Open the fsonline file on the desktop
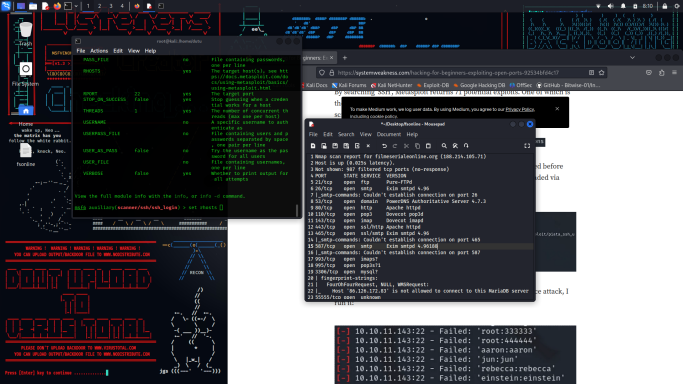This screenshot has height=384, width=683. [x=26, y=155]
